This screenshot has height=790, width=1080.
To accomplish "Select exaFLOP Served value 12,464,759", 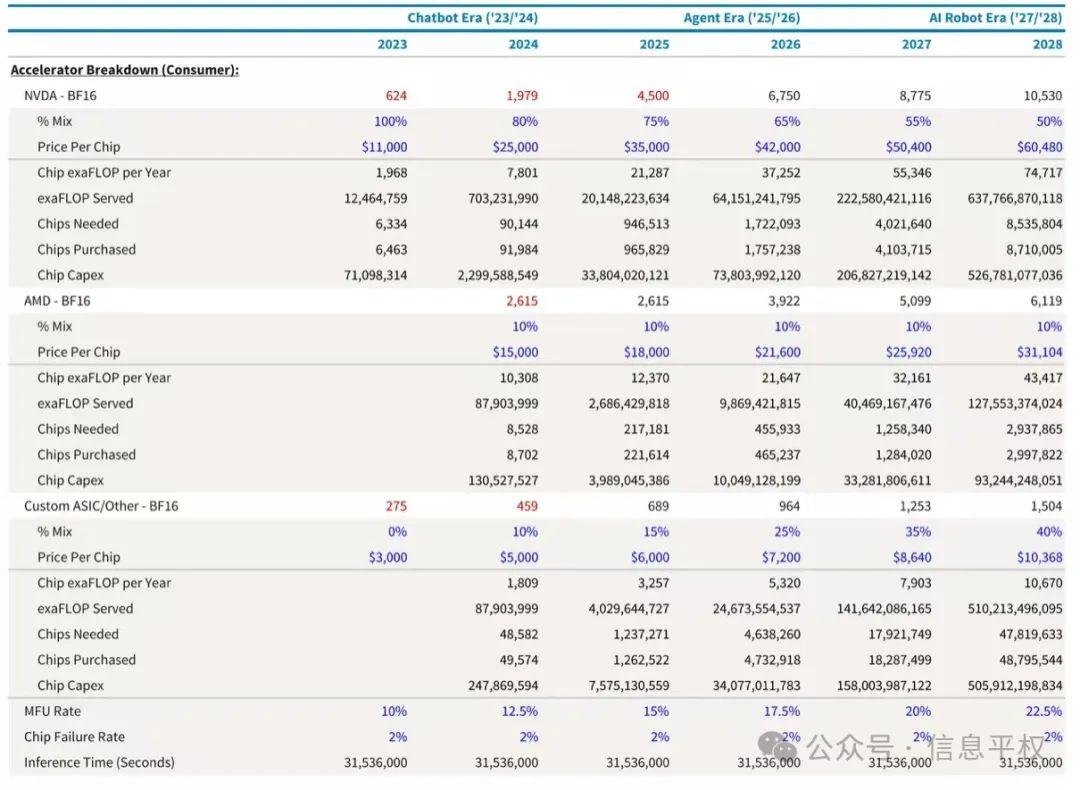I will point(375,198).
